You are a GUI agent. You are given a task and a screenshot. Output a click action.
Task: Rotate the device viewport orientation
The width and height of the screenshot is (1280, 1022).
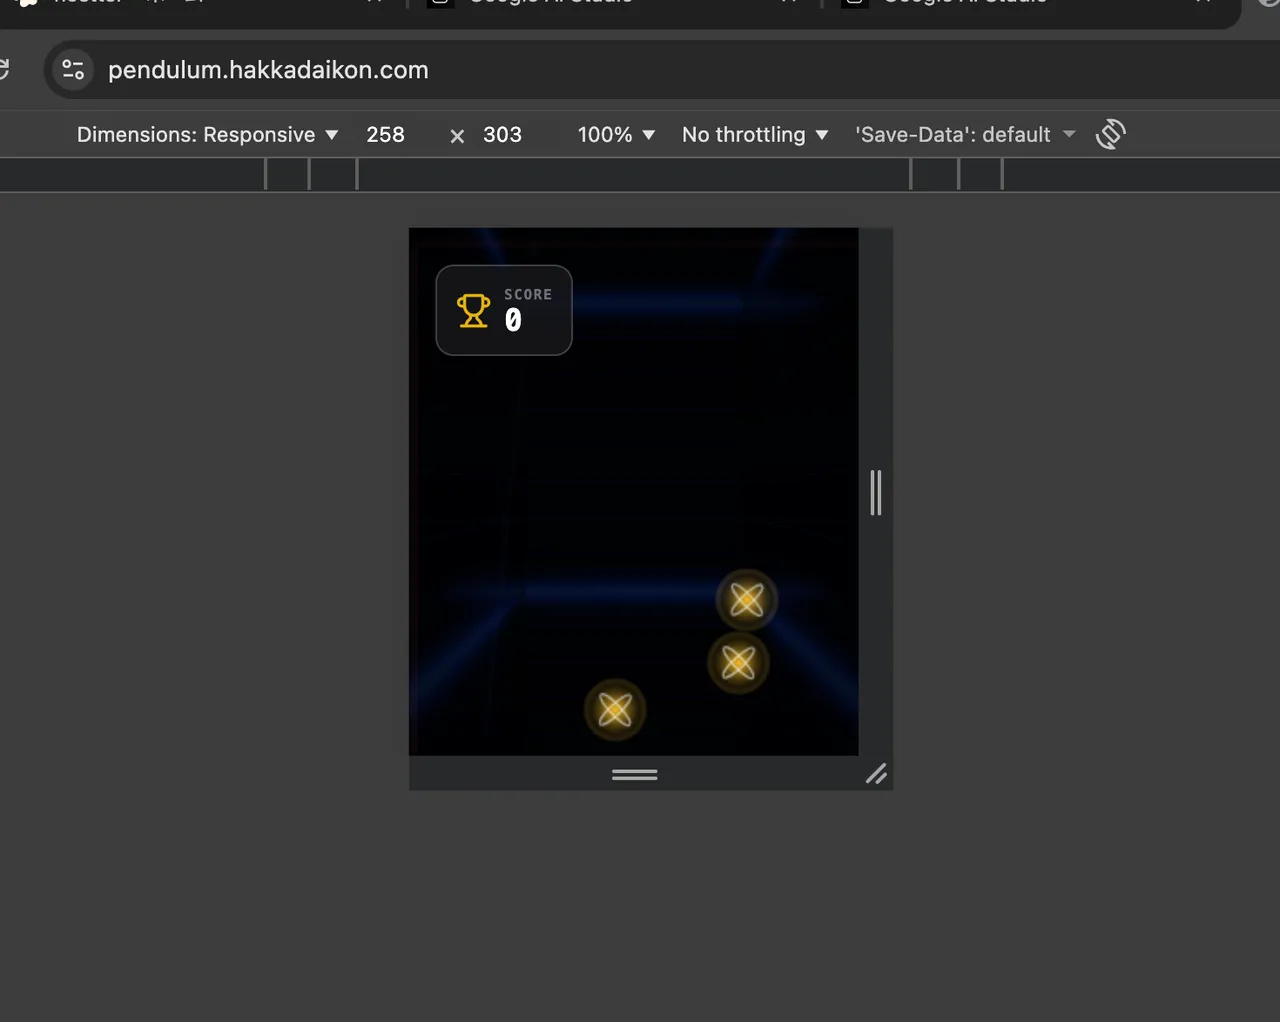point(1110,134)
